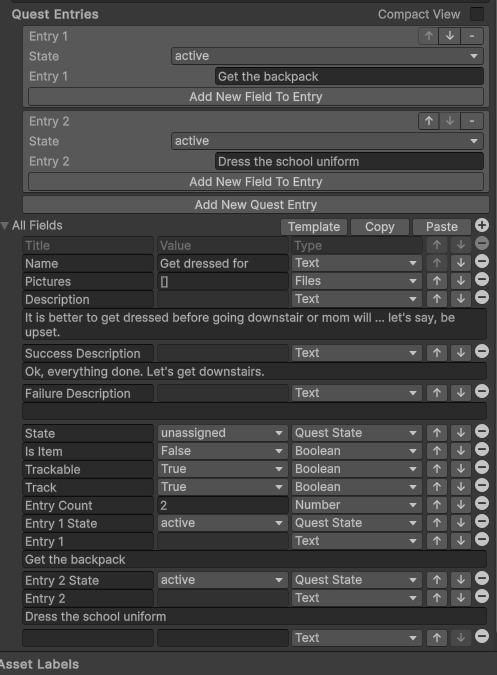
Task: Open Failure Description Text type dropdown
Action: 357,393
